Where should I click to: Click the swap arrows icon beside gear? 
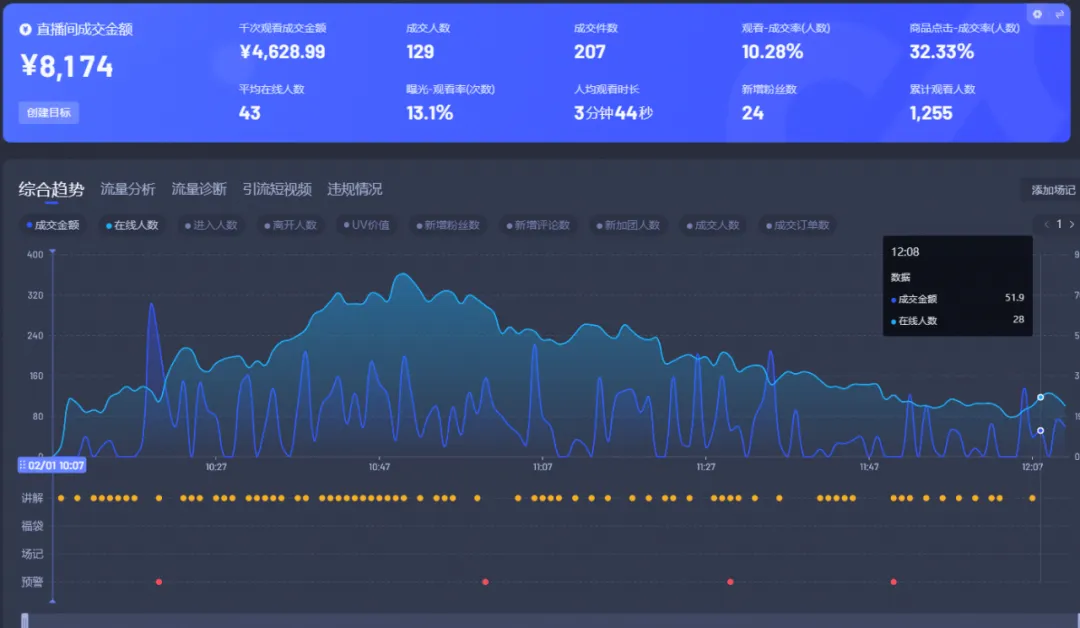[x=1060, y=14]
